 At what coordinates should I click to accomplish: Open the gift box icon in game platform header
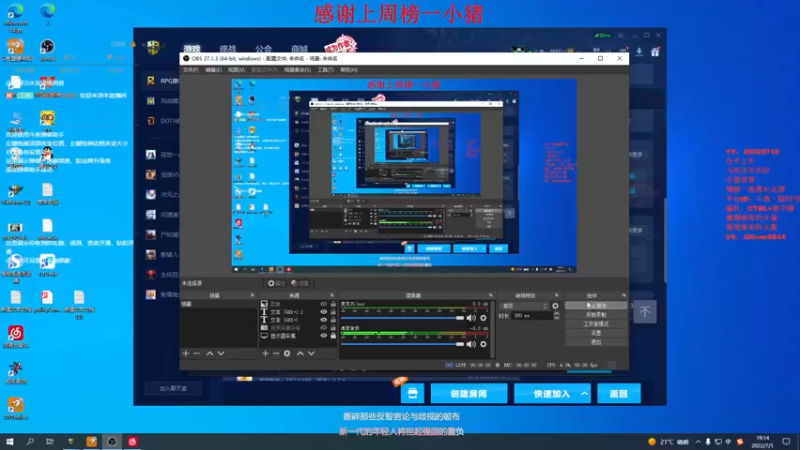click(655, 52)
